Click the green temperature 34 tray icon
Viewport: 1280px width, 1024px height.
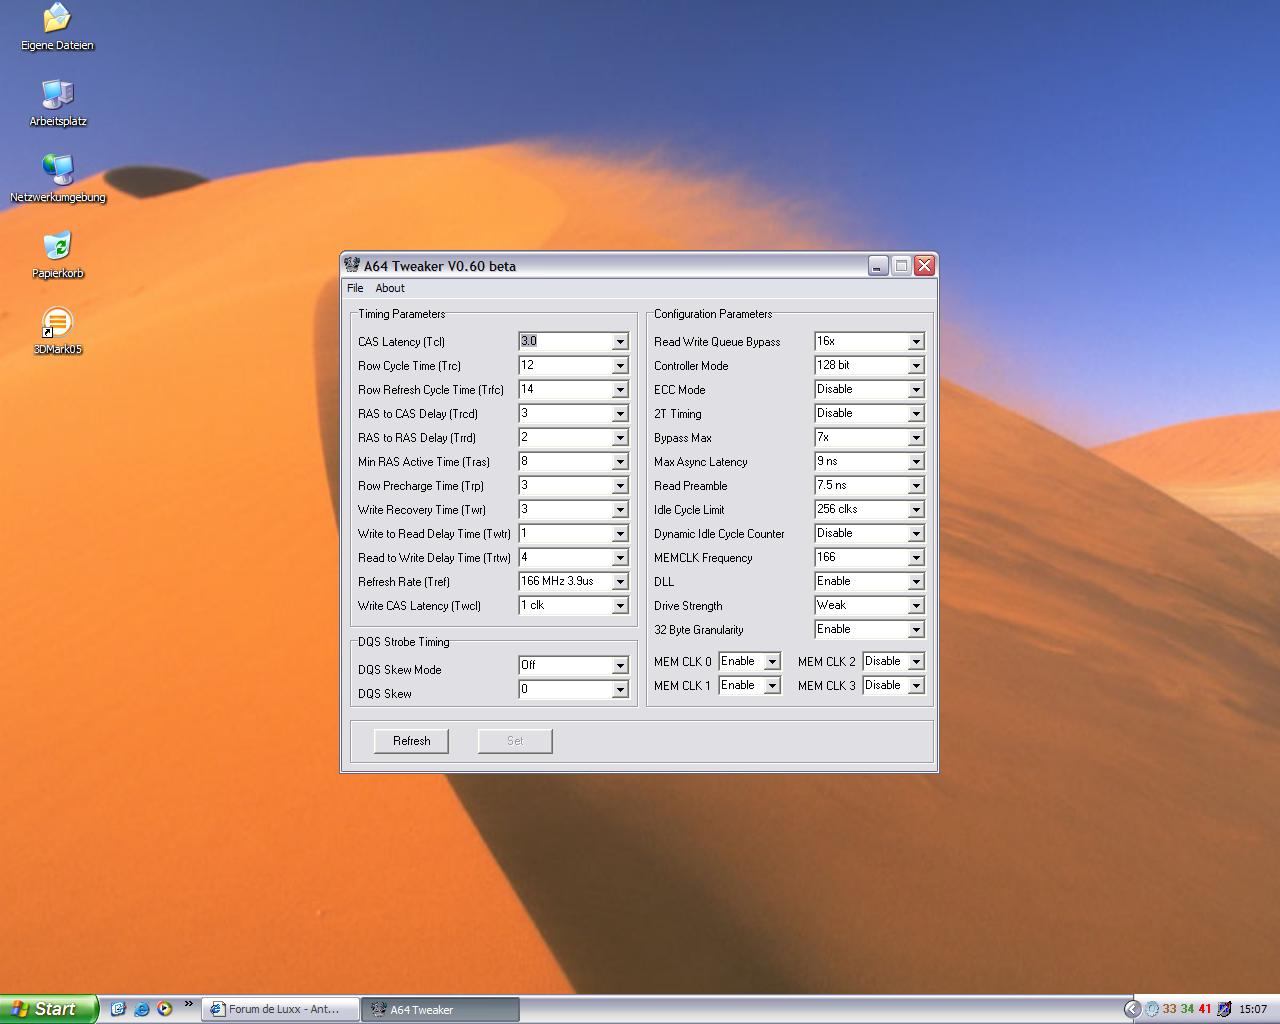point(1187,1009)
